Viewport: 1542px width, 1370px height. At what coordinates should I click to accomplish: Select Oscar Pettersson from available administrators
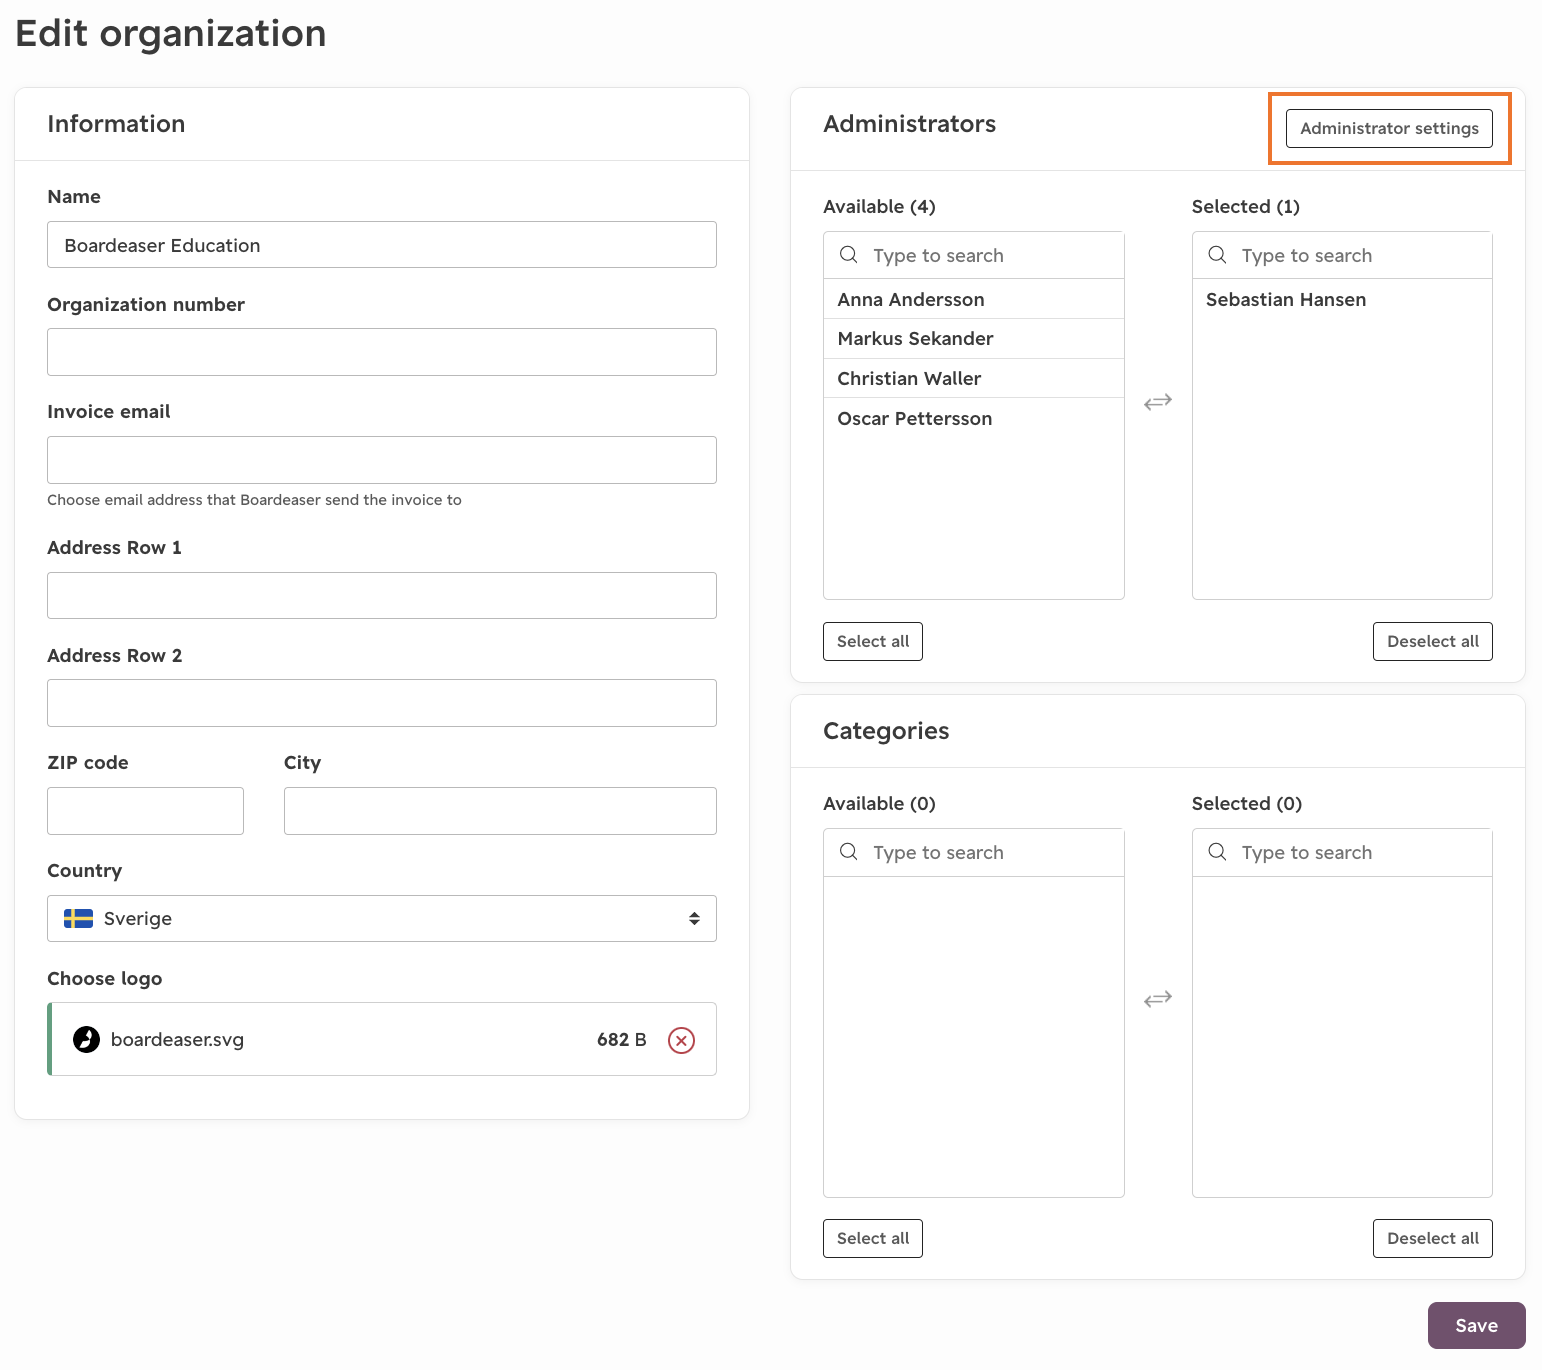(x=974, y=418)
